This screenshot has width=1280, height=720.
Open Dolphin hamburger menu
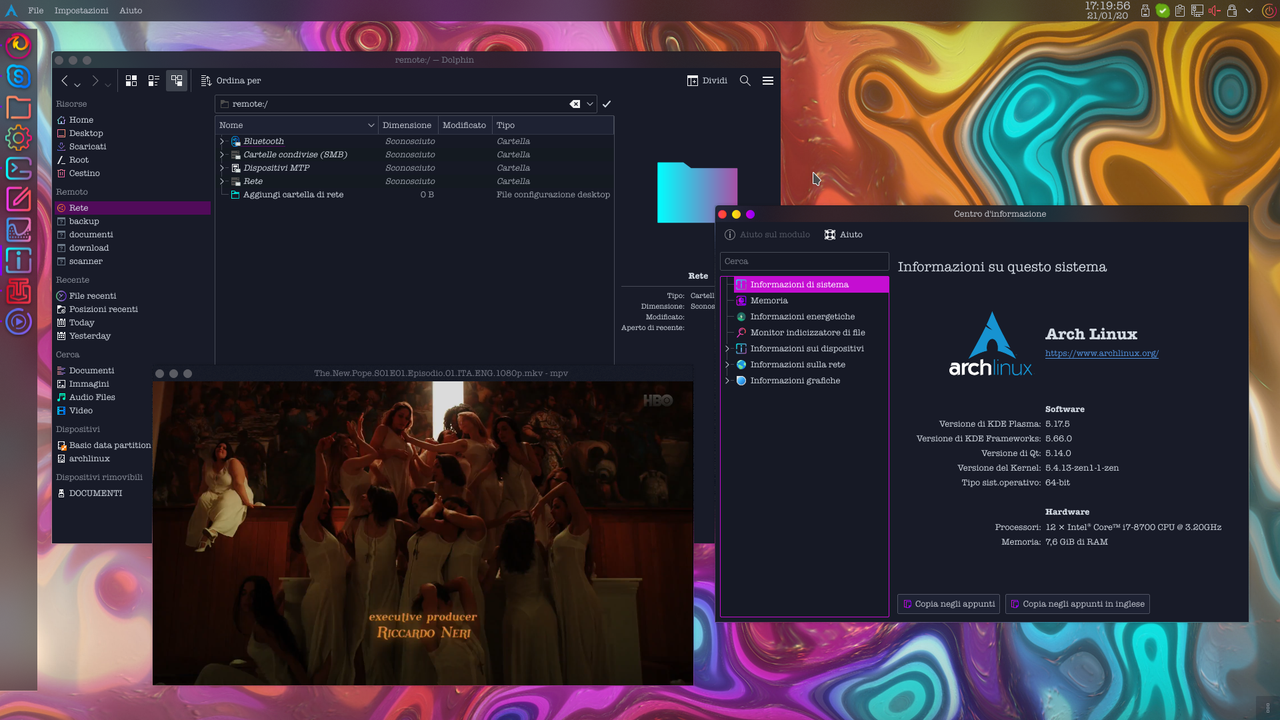768,81
